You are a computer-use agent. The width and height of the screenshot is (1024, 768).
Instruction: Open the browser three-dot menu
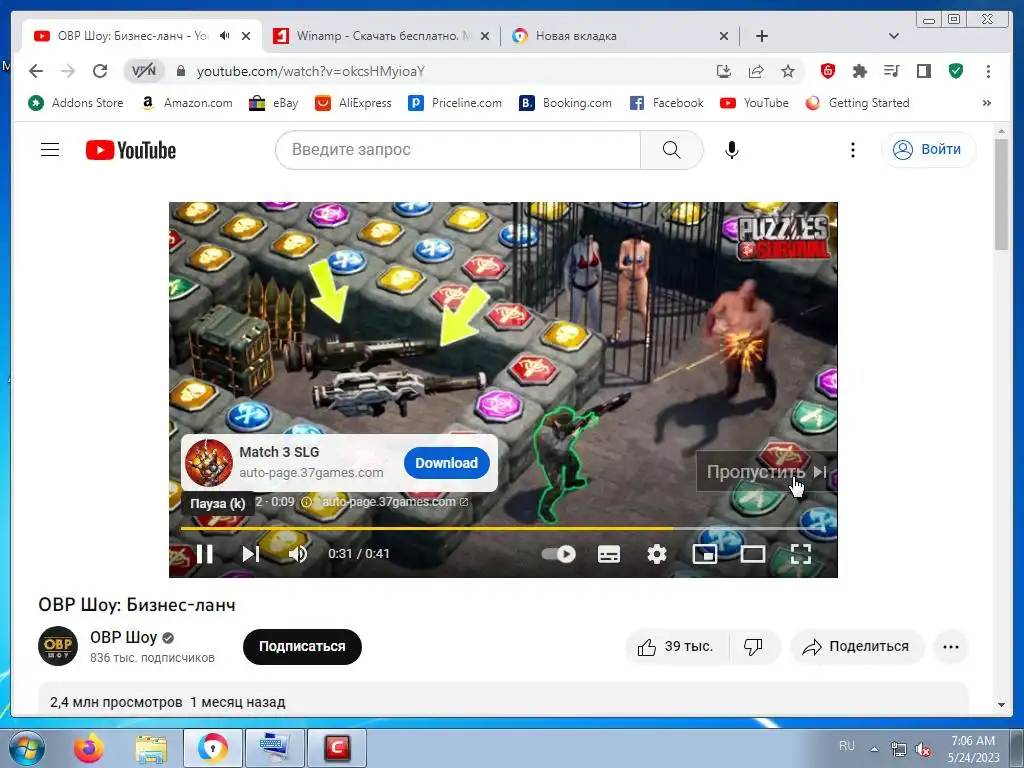point(988,71)
